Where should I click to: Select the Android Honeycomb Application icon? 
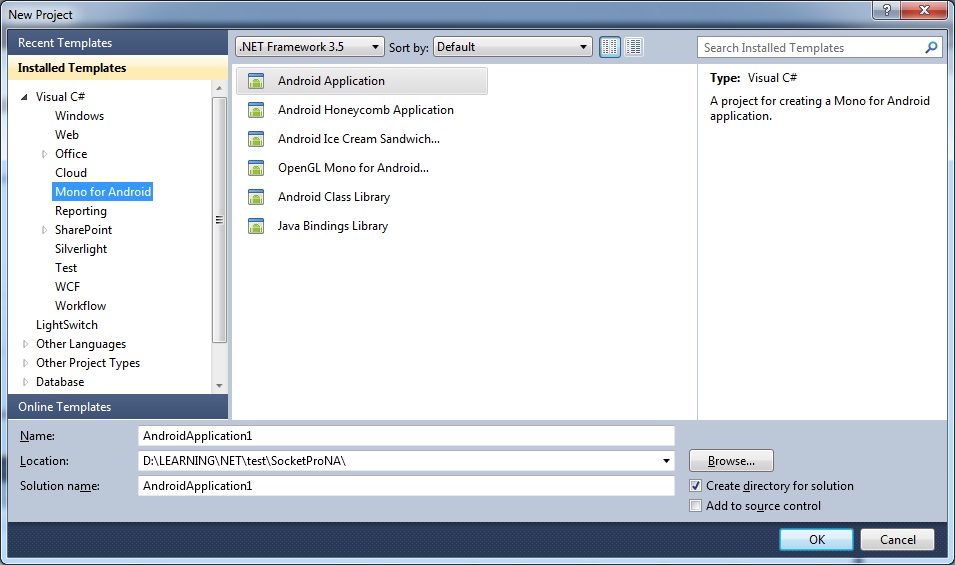pyautogui.click(x=256, y=110)
